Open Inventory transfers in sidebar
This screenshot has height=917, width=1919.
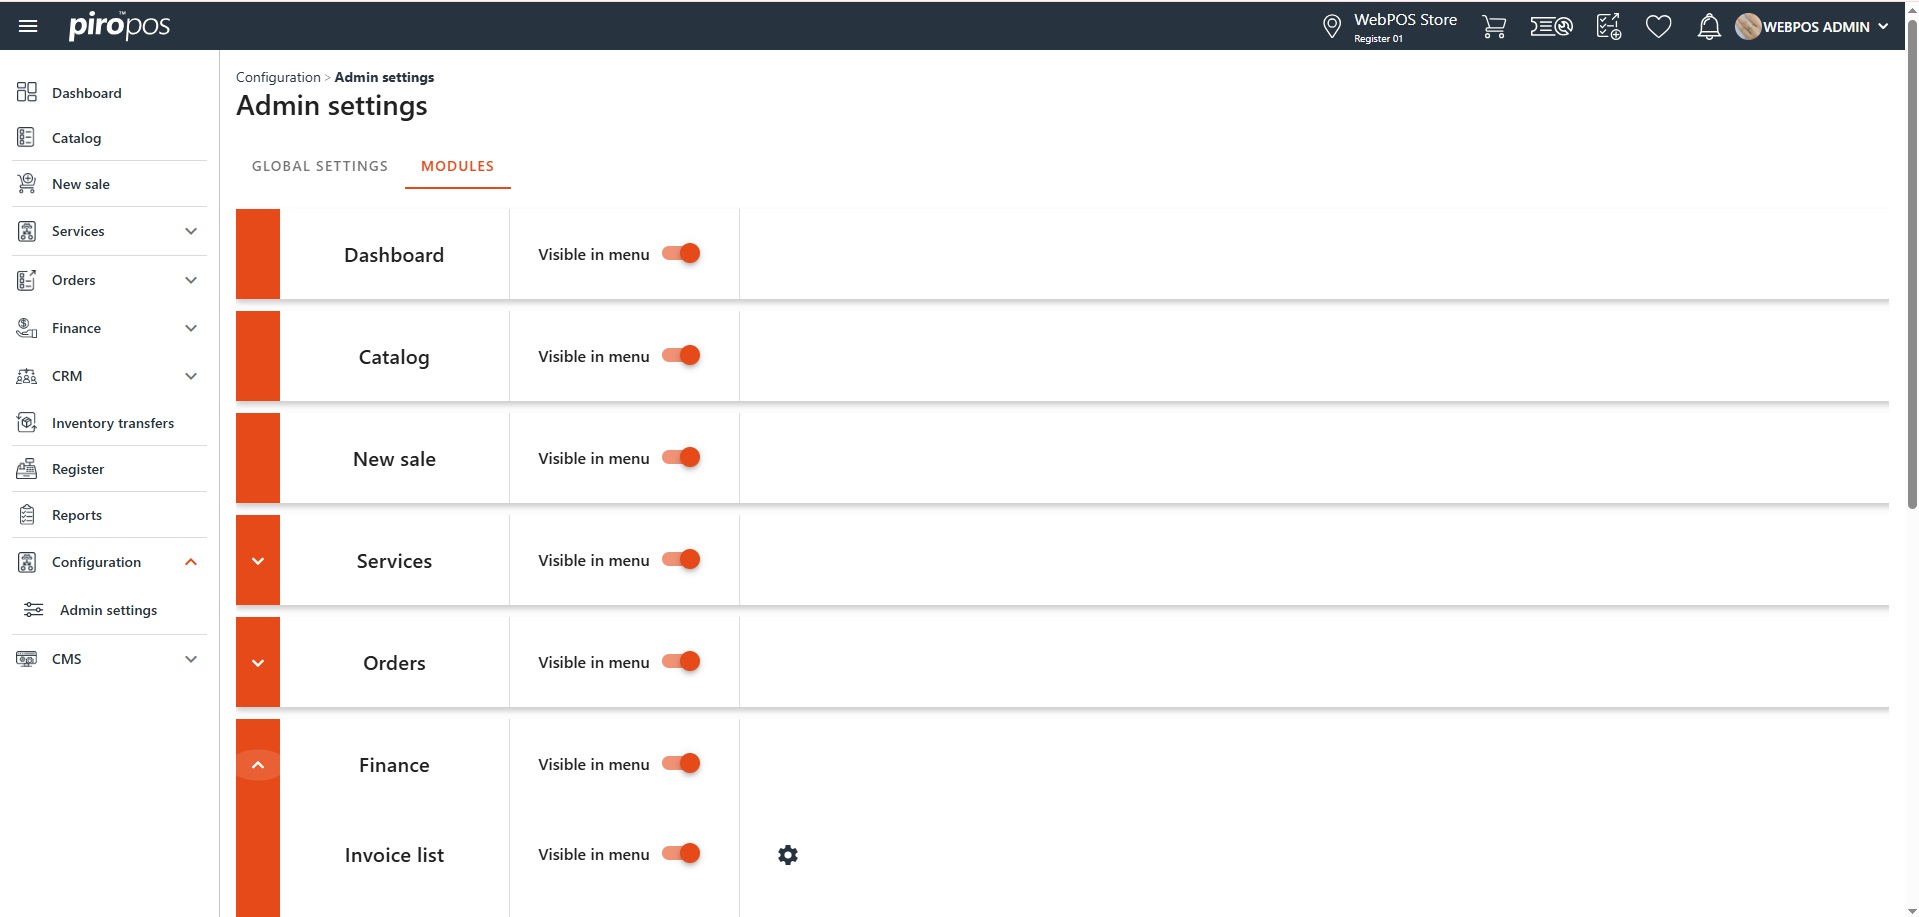[x=112, y=423]
